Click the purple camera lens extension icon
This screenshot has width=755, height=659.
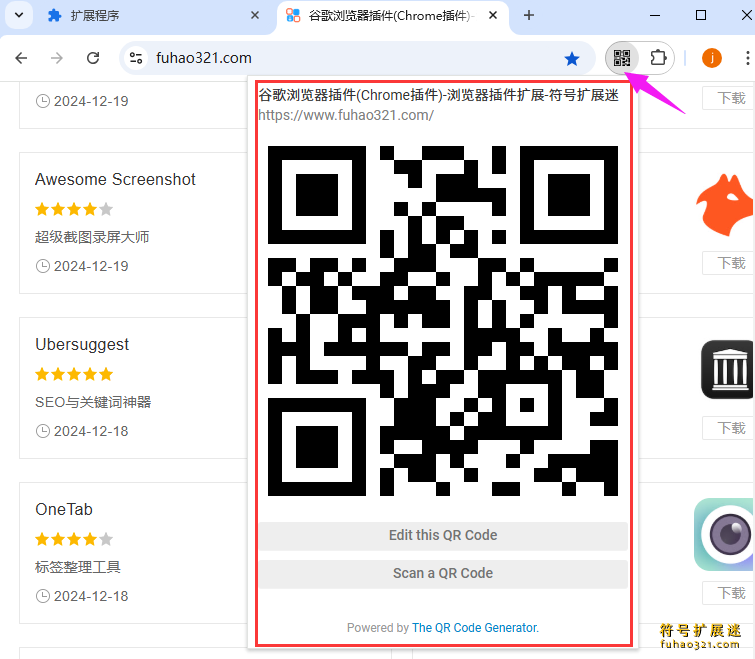[x=724, y=534]
